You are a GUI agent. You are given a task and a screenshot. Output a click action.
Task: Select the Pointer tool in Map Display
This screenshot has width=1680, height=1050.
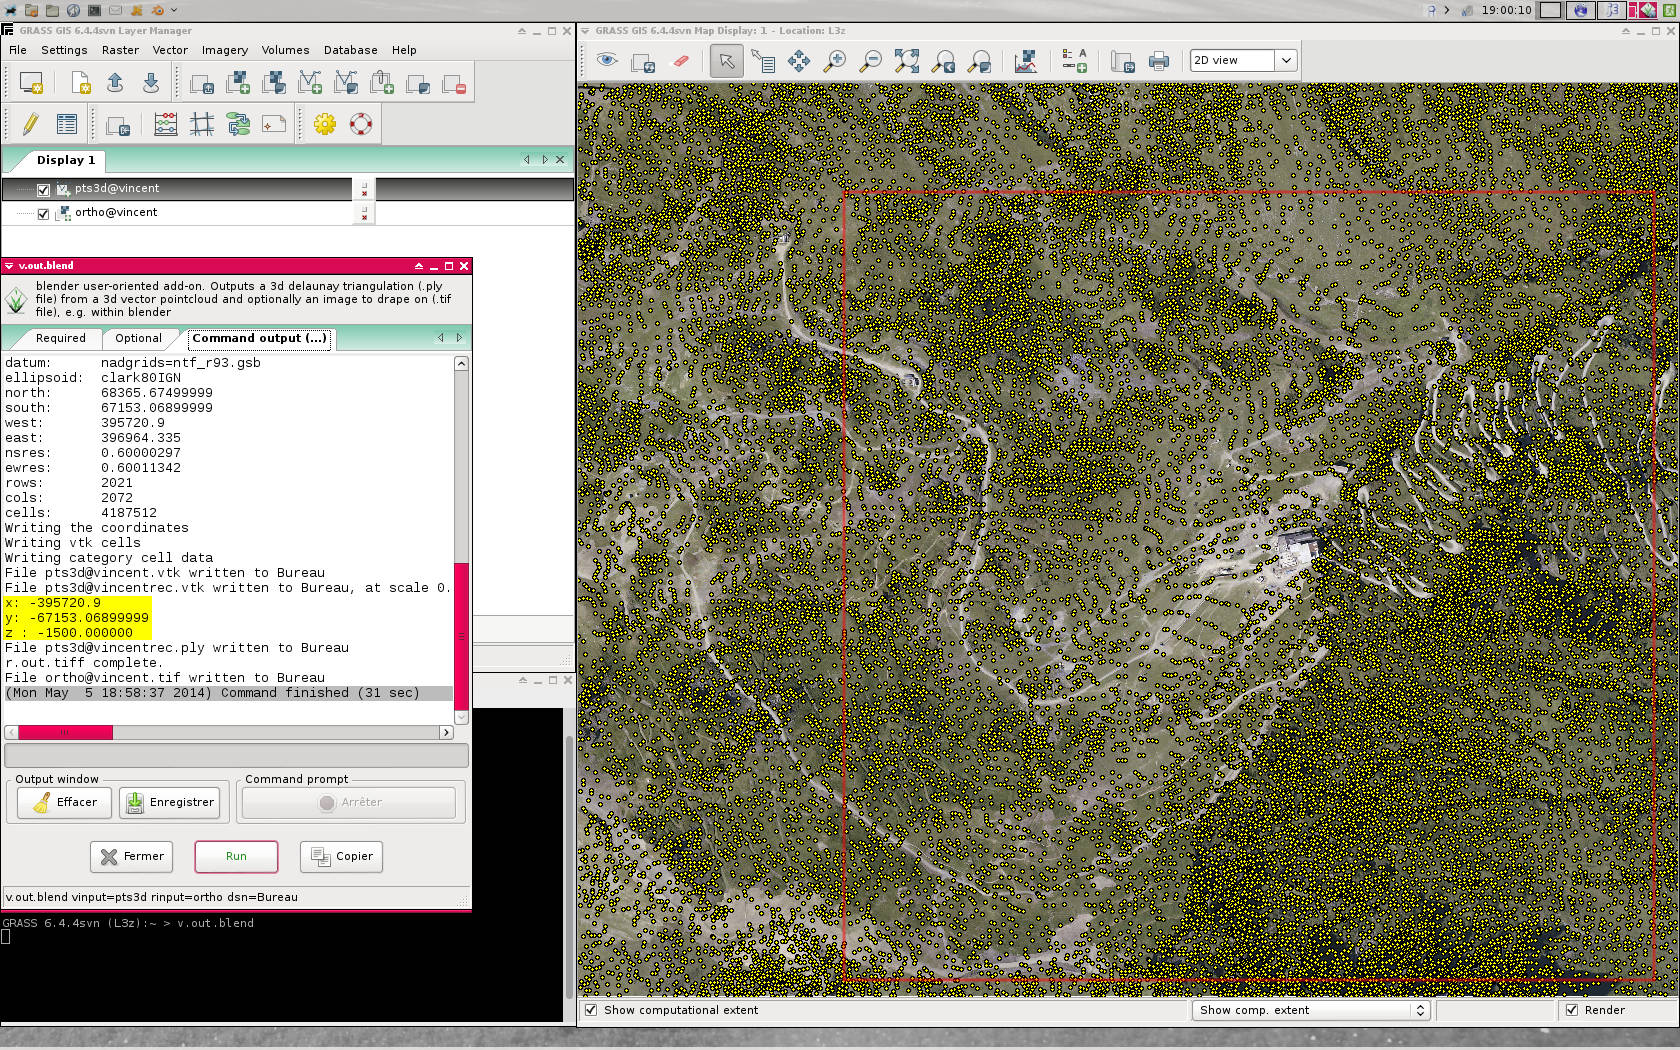click(727, 61)
